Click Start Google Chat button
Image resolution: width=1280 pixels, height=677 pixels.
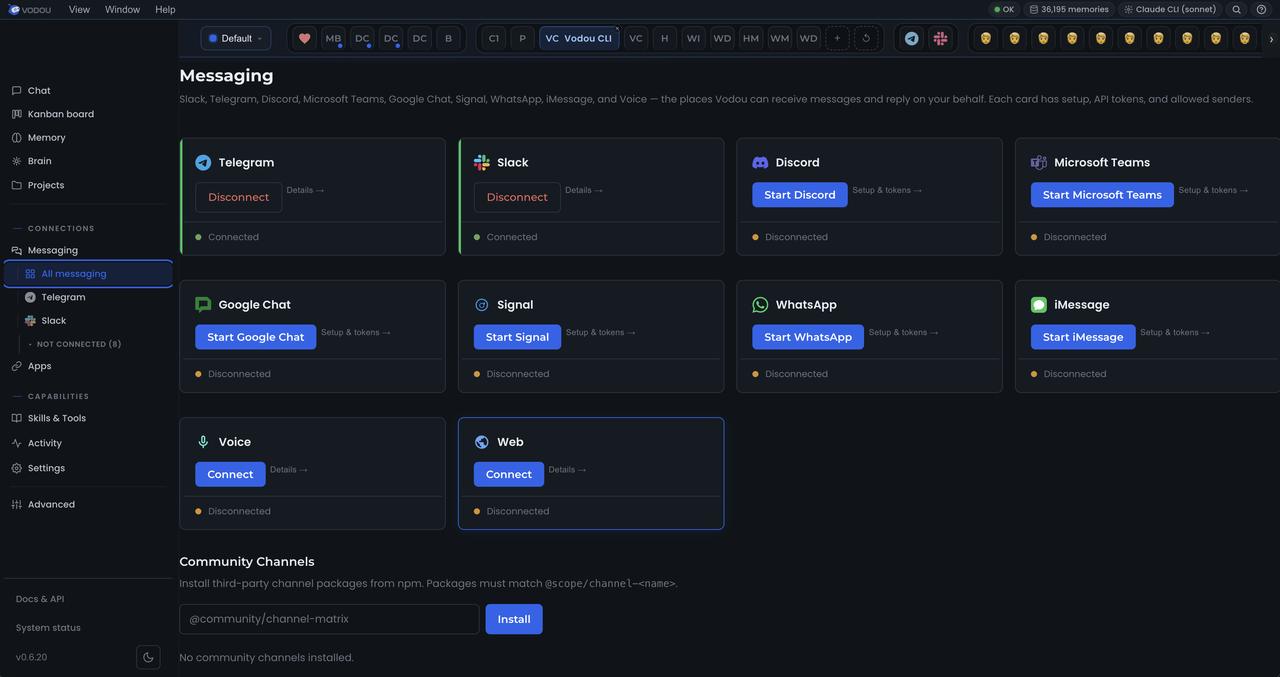click(x=255, y=337)
